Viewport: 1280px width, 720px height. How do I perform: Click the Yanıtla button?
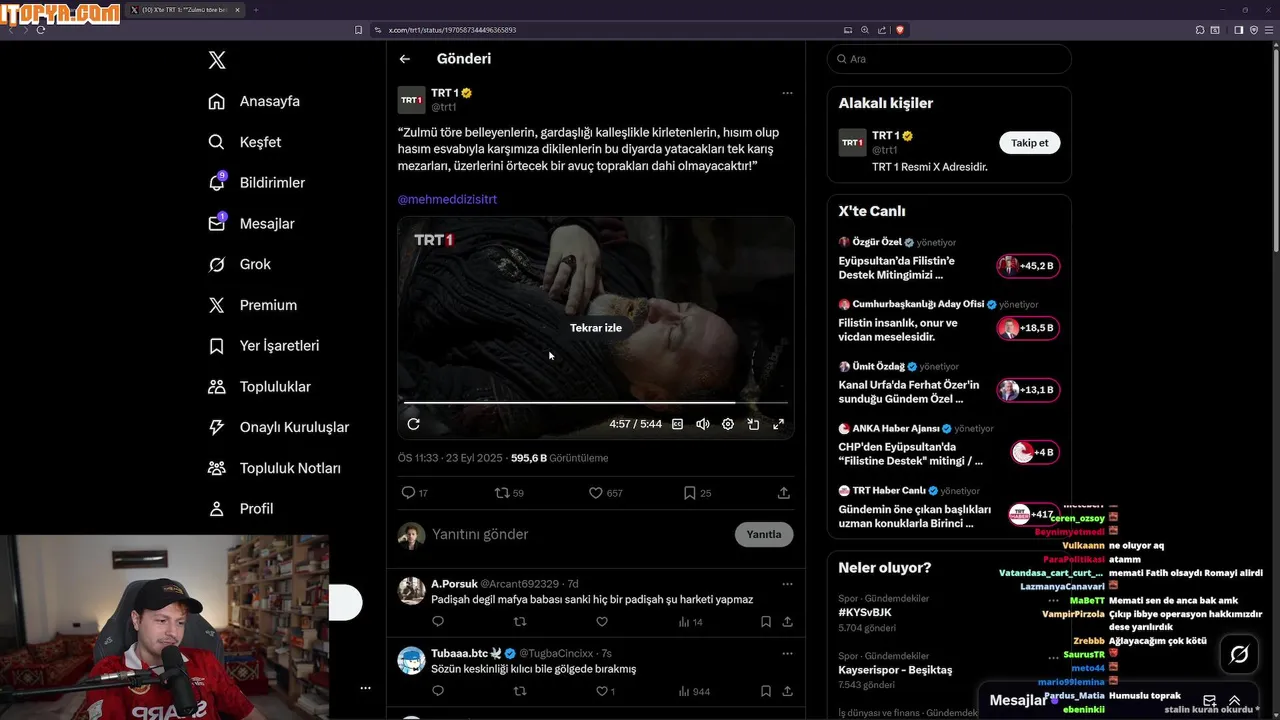click(x=764, y=535)
